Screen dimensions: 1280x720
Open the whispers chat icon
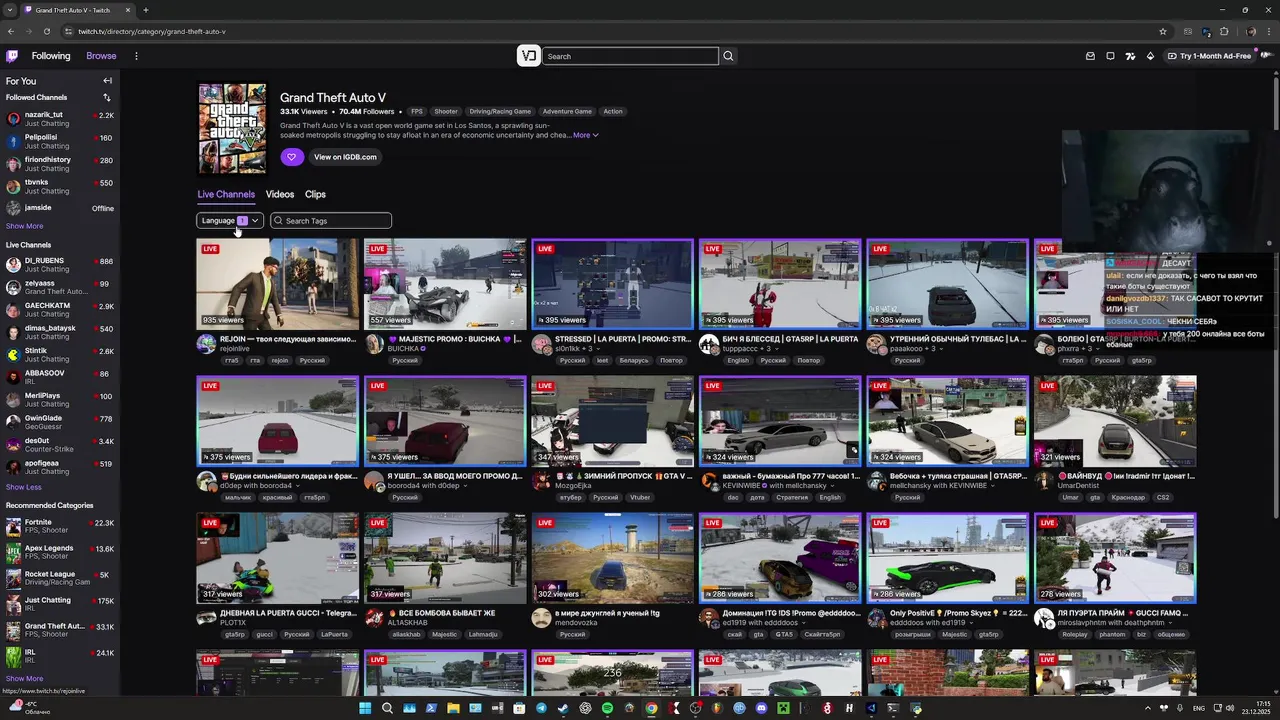[1110, 56]
